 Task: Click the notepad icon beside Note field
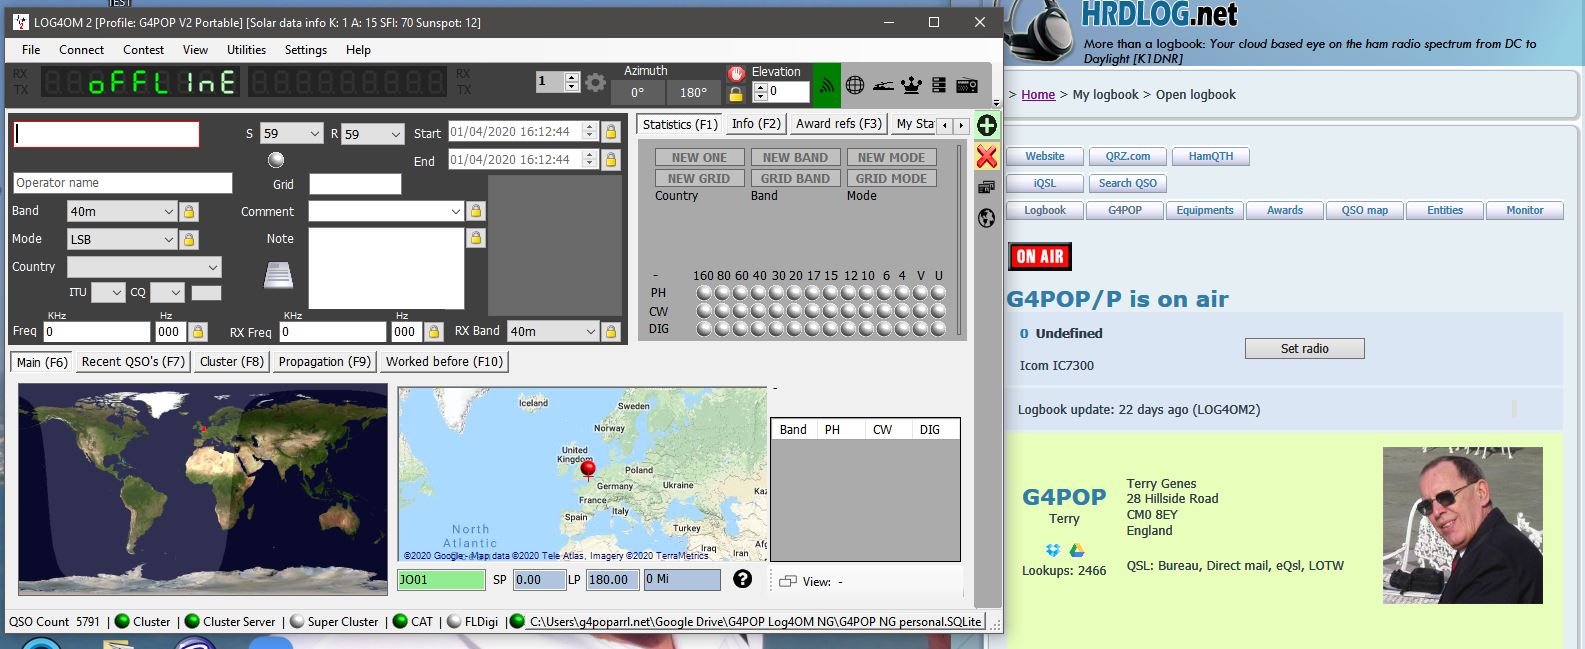click(278, 274)
